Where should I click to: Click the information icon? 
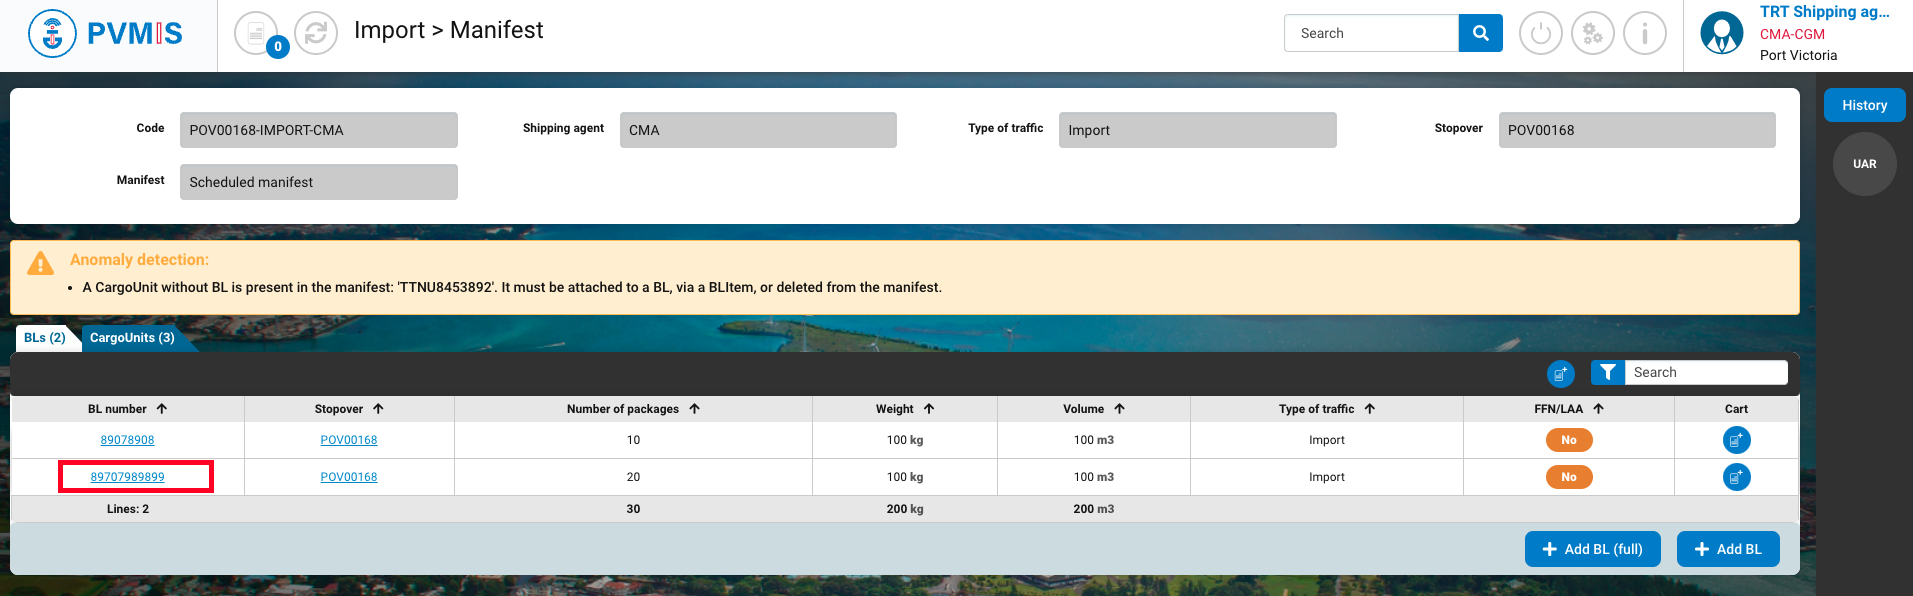point(1644,34)
